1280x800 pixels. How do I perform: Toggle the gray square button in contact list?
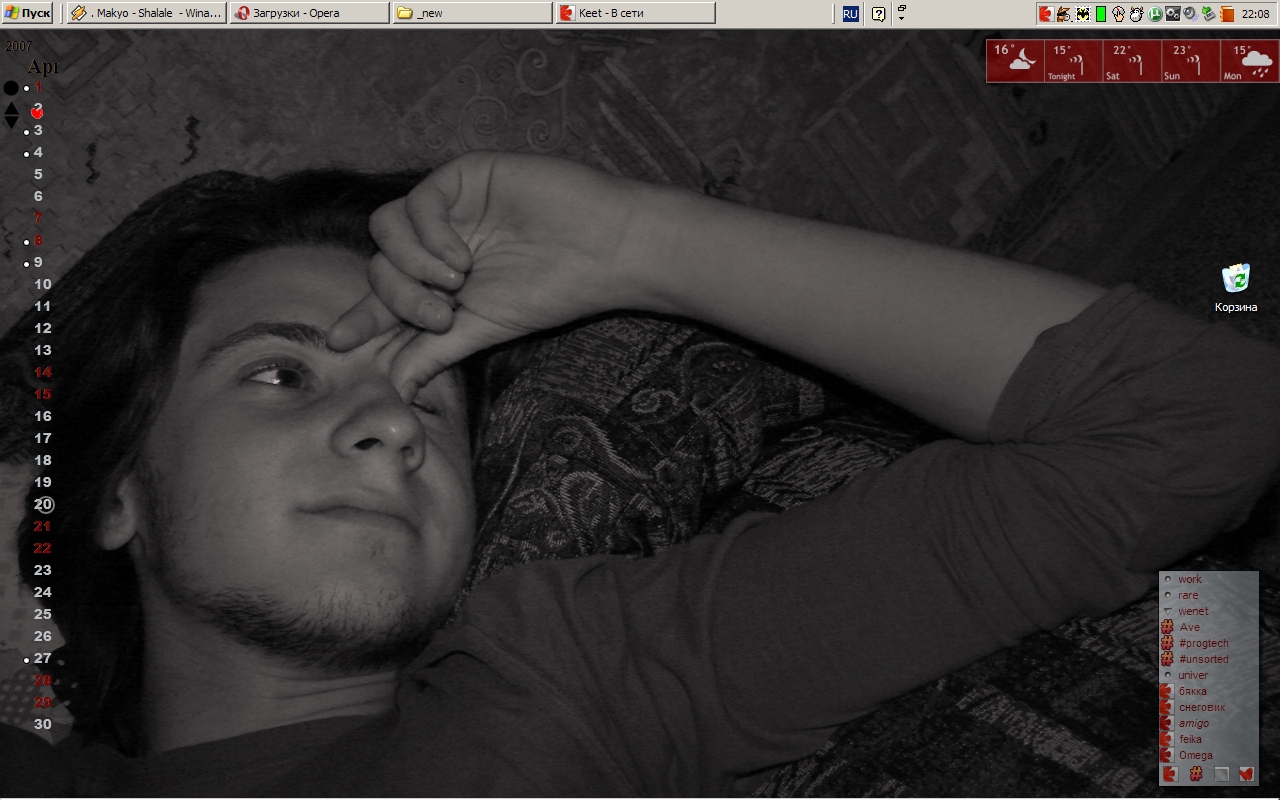(x=1221, y=773)
